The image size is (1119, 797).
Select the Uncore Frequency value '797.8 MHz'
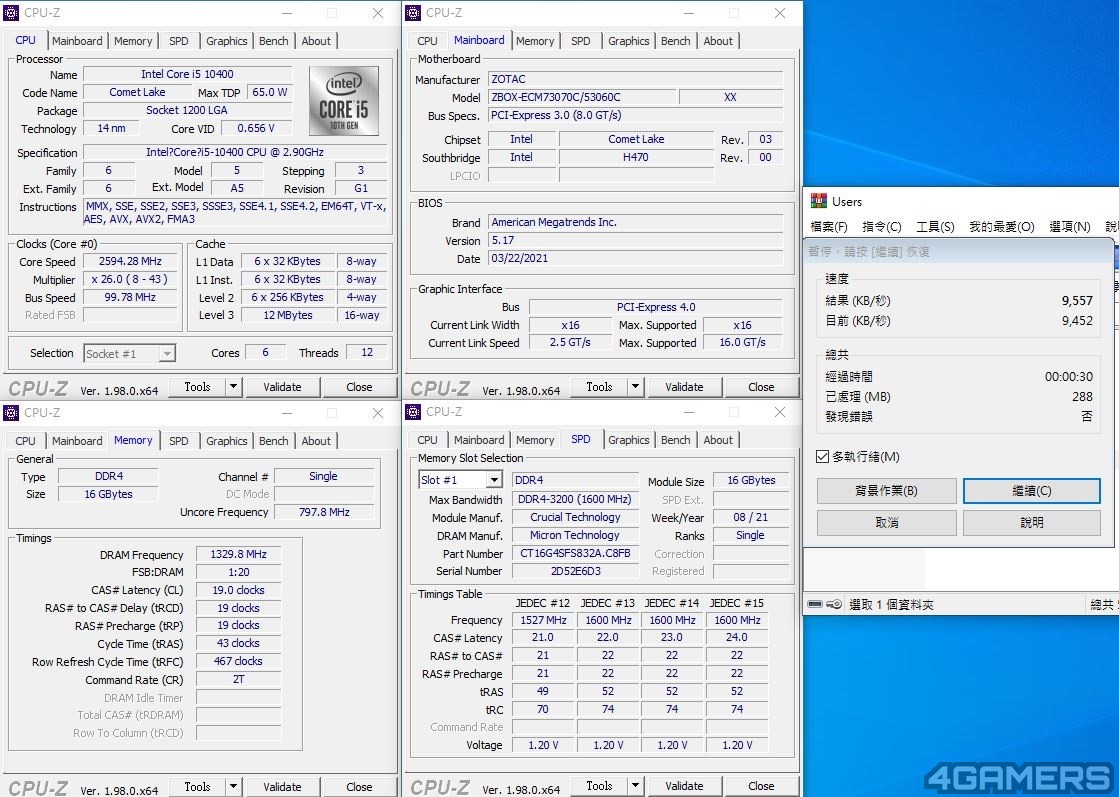324,512
